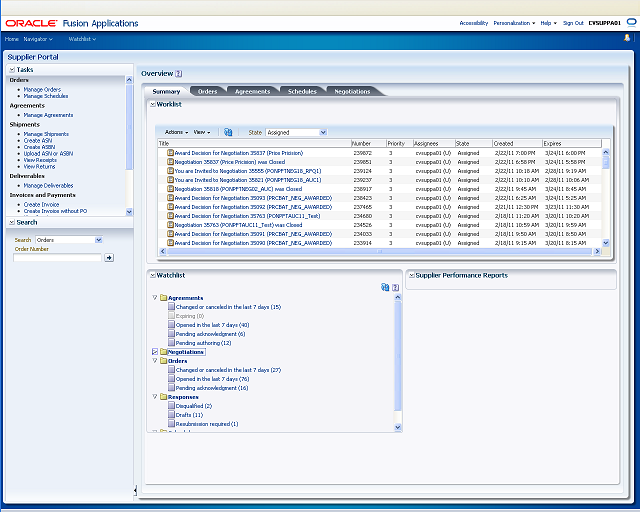Screen dimensions: 640x512
Task: Collapse the Worklist section
Action: 153,105
